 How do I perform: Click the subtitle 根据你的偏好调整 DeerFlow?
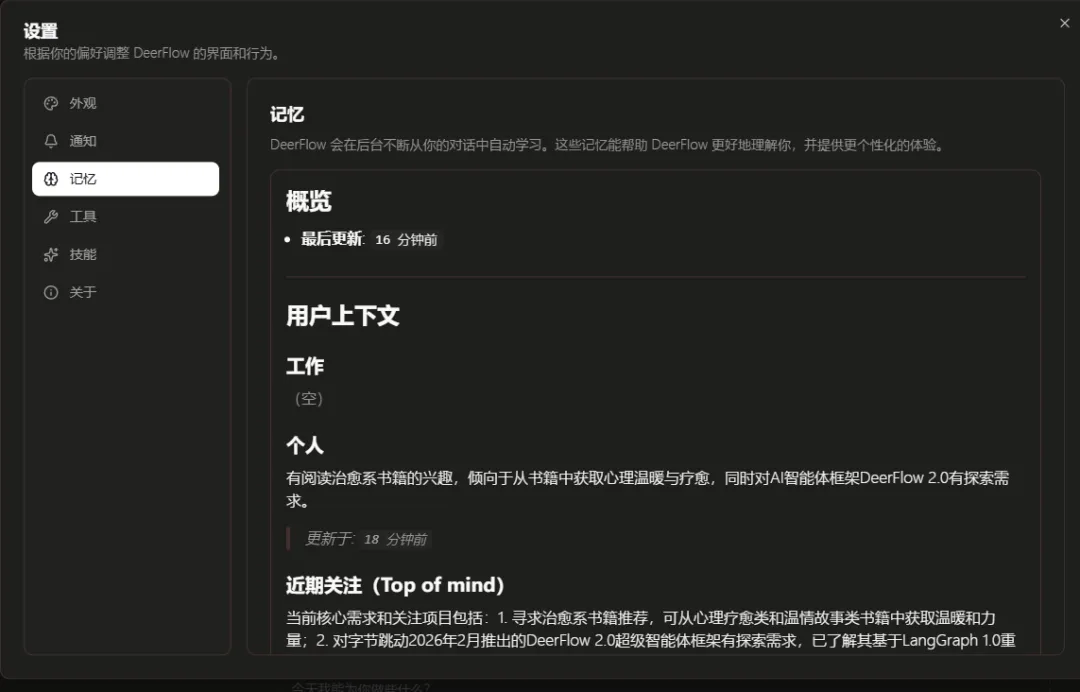click(153, 54)
